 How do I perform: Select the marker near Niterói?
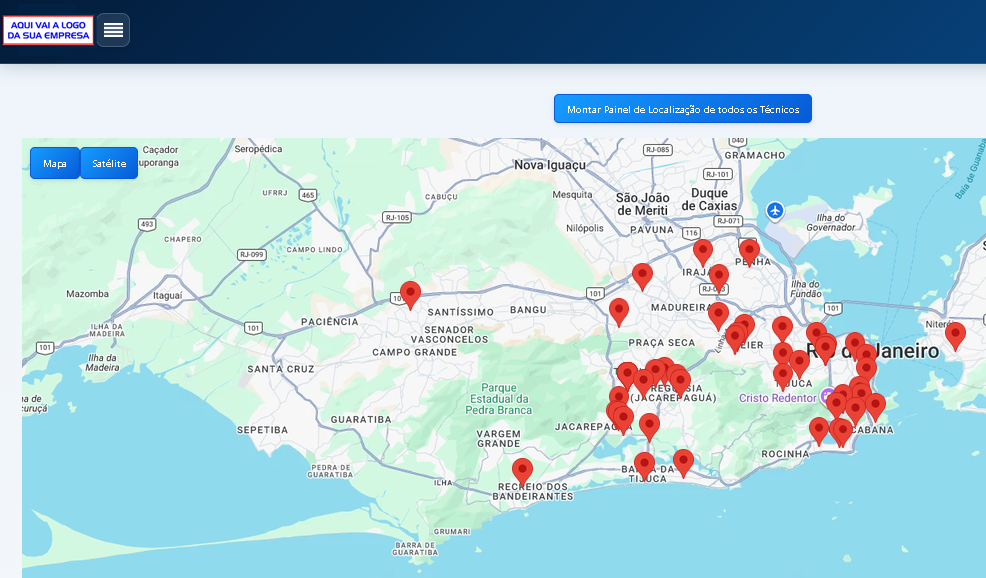pyautogui.click(x=955, y=335)
